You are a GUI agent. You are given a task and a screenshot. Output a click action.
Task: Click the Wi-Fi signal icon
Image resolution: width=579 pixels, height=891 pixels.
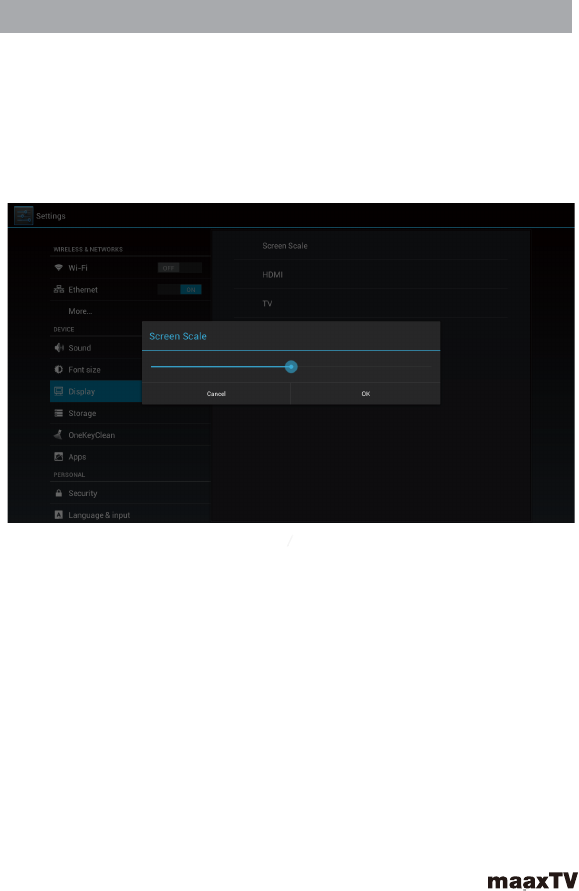click(59, 268)
